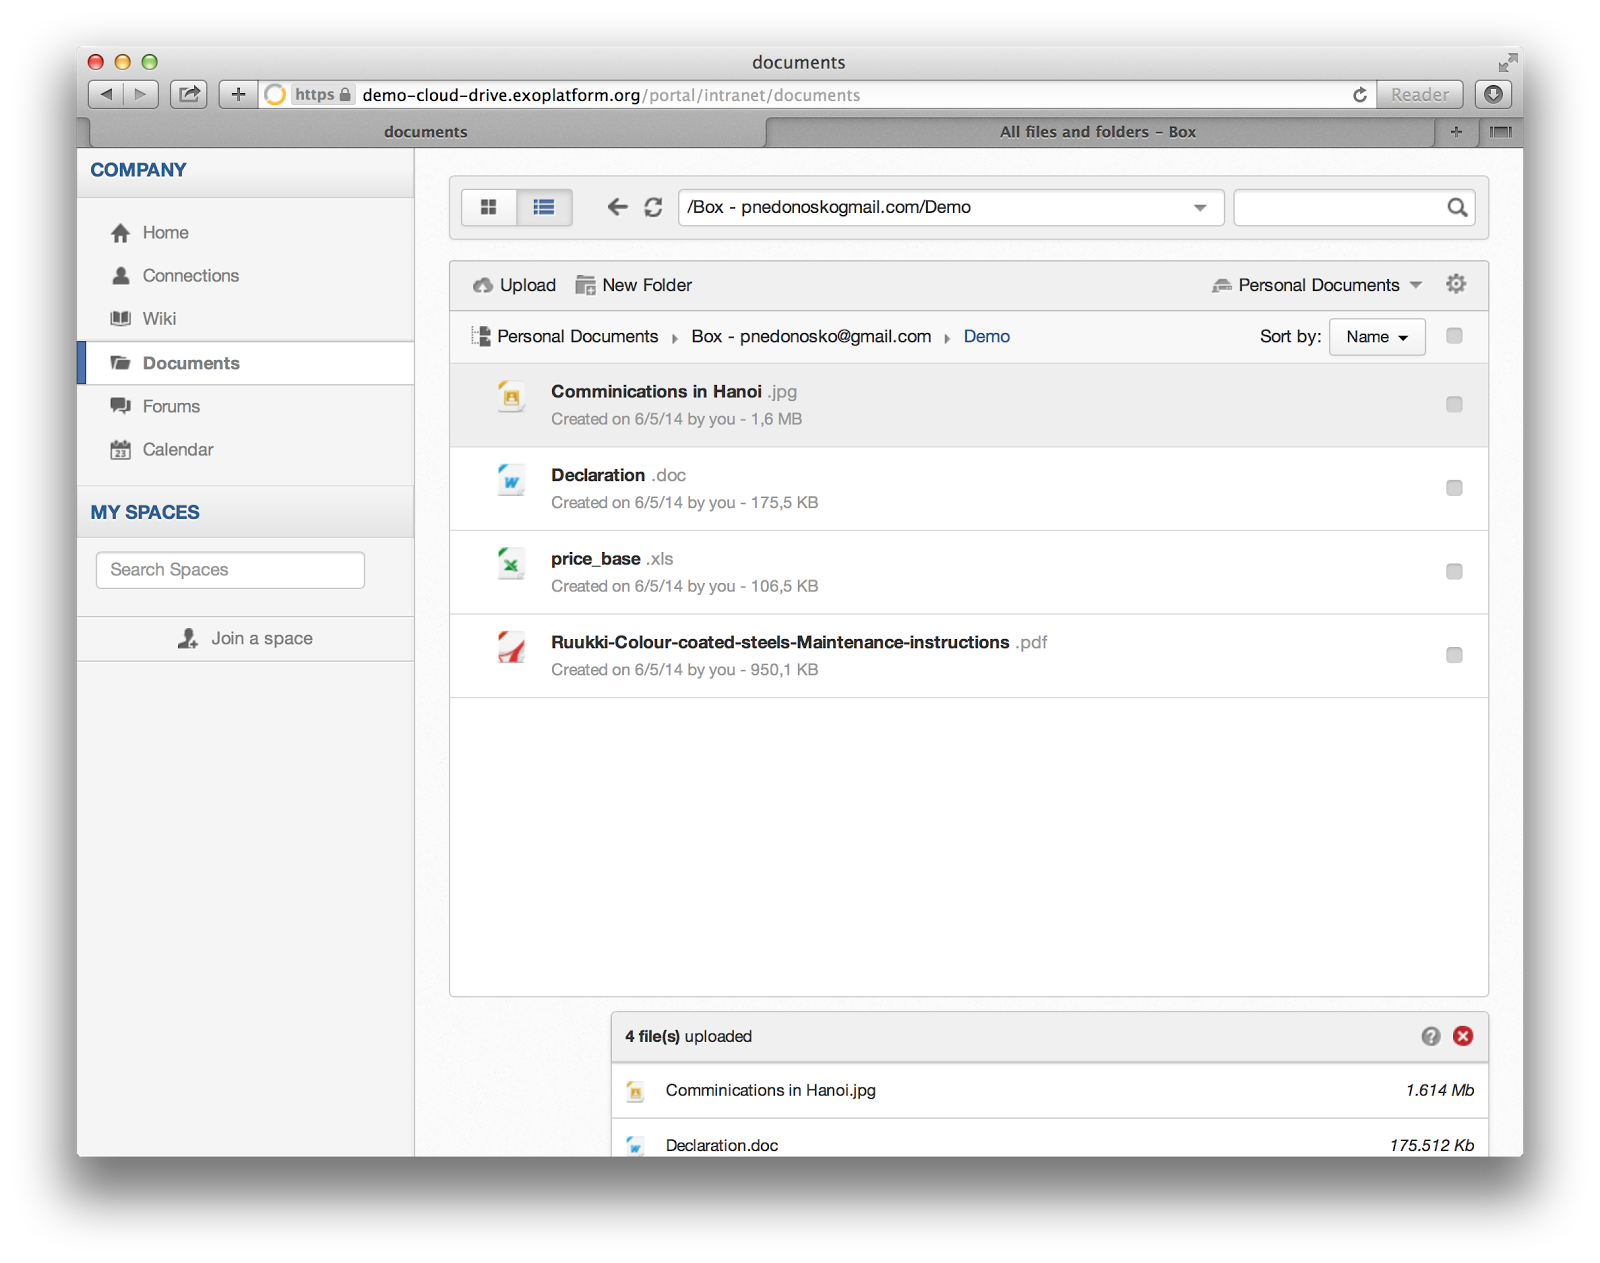The height and width of the screenshot is (1263, 1600).
Task: Click the search magnifier icon
Action: (x=1457, y=207)
